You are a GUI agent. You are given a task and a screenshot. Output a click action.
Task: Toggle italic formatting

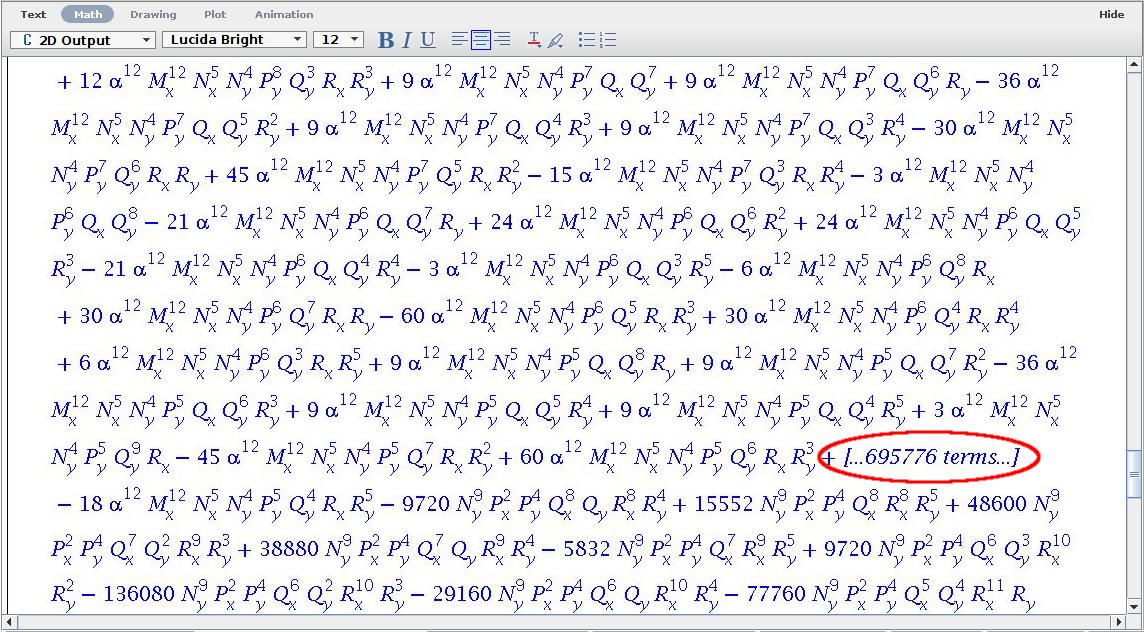[x=407, y=40]
